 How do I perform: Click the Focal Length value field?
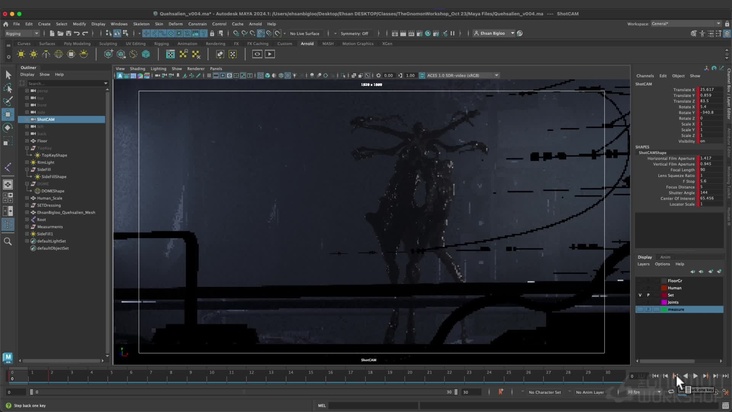click(710, 170)
